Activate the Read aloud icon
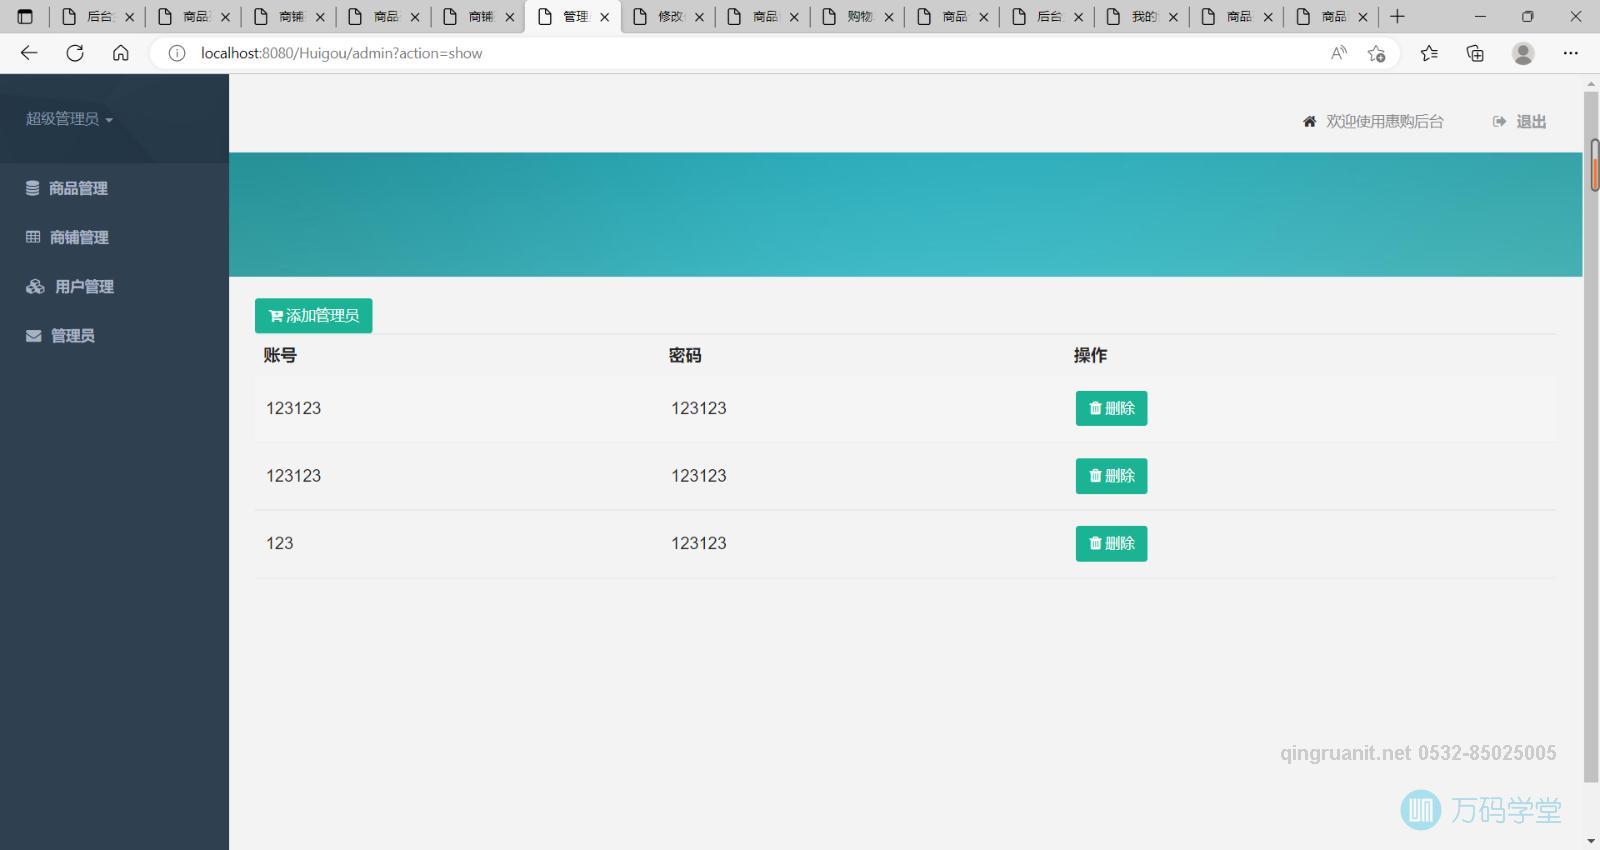The height and width of the screenshot is (850, 1600). point(1339,53)
